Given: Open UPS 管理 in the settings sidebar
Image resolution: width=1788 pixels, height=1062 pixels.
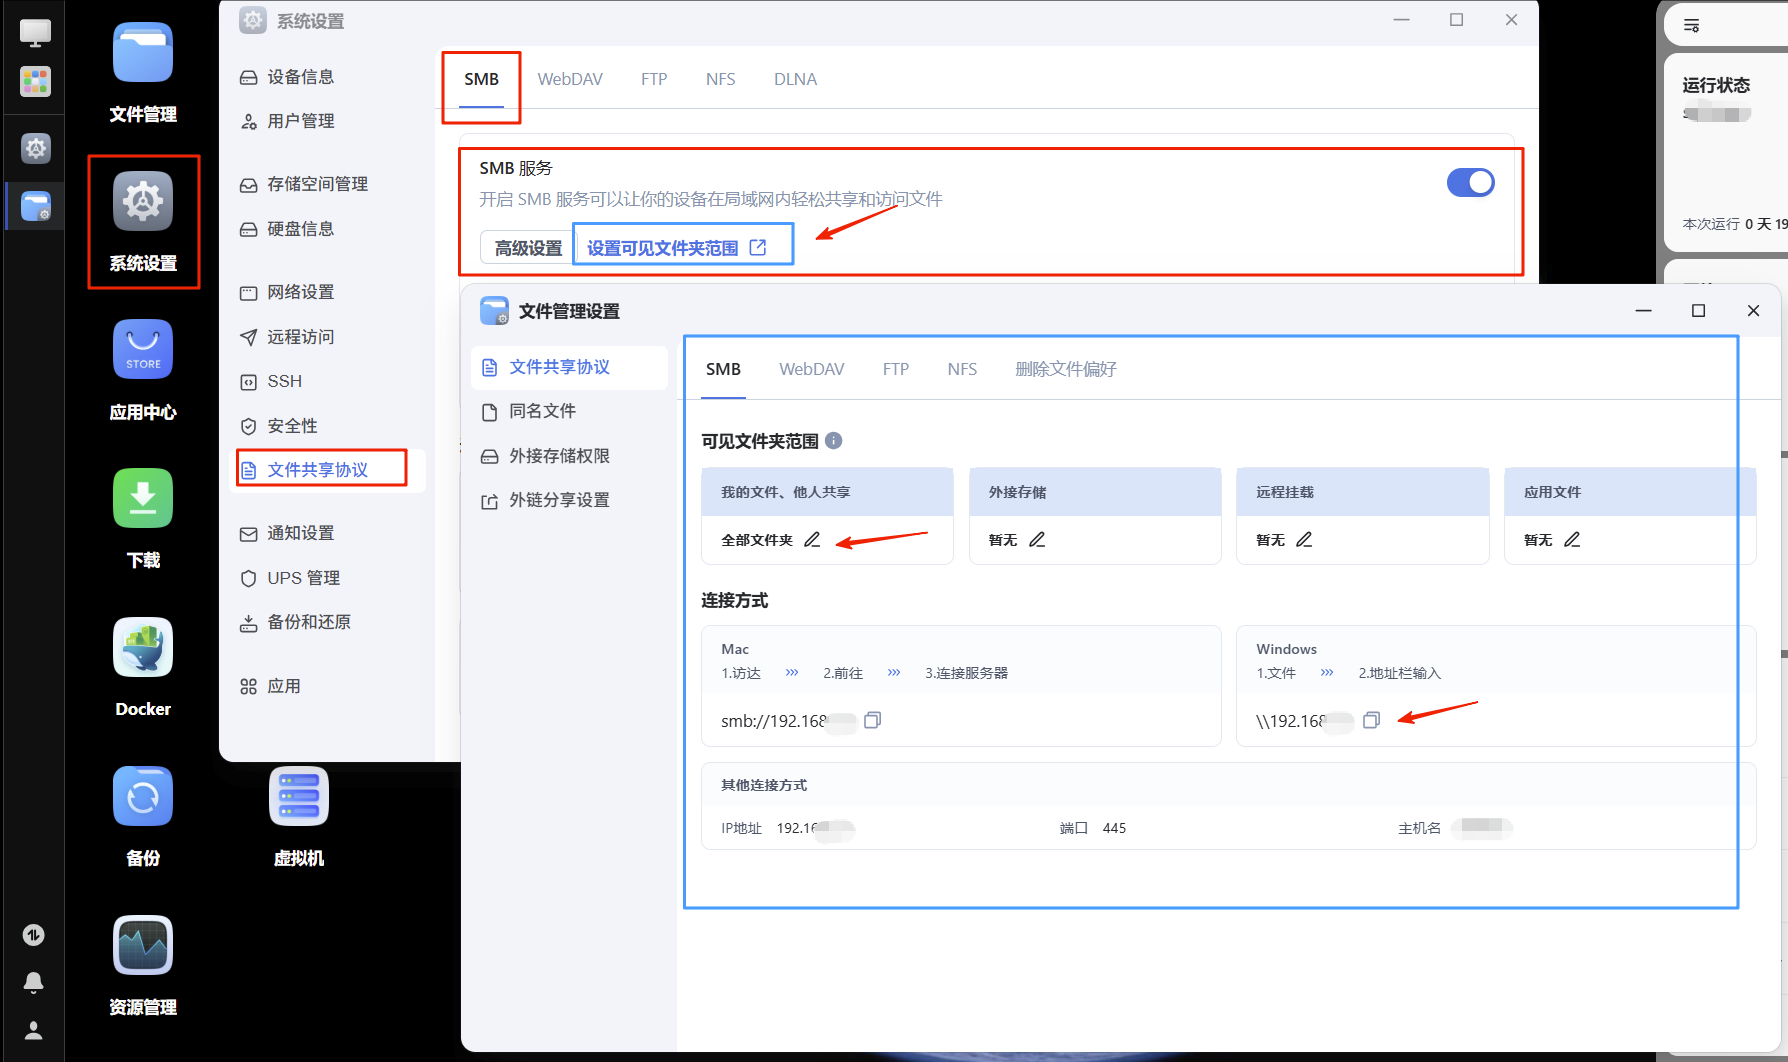Looking at the screenshot, I should click(327, 578).
